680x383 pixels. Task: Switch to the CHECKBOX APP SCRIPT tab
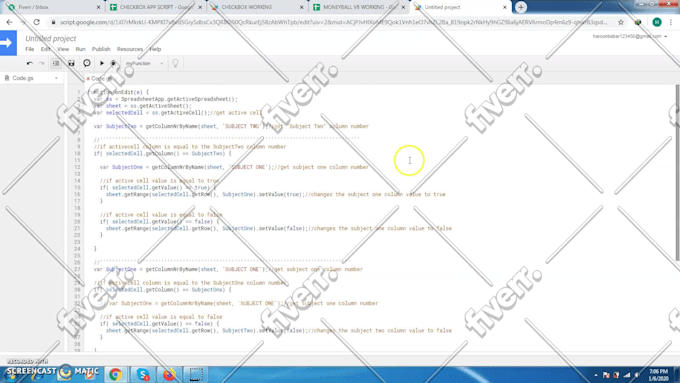point(155,7)
